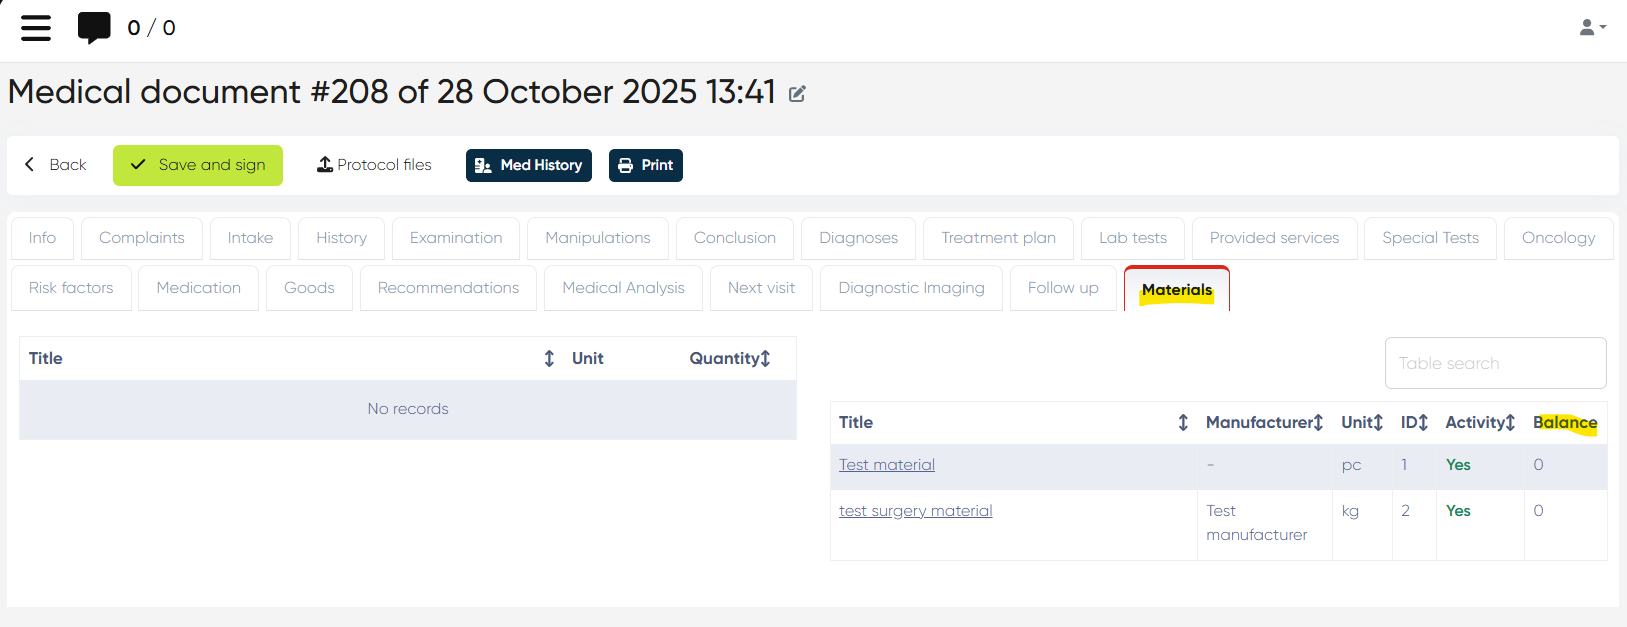Screen dimensions: 1627x627
Task: Sort materials list by ID
Action: 1423,423
